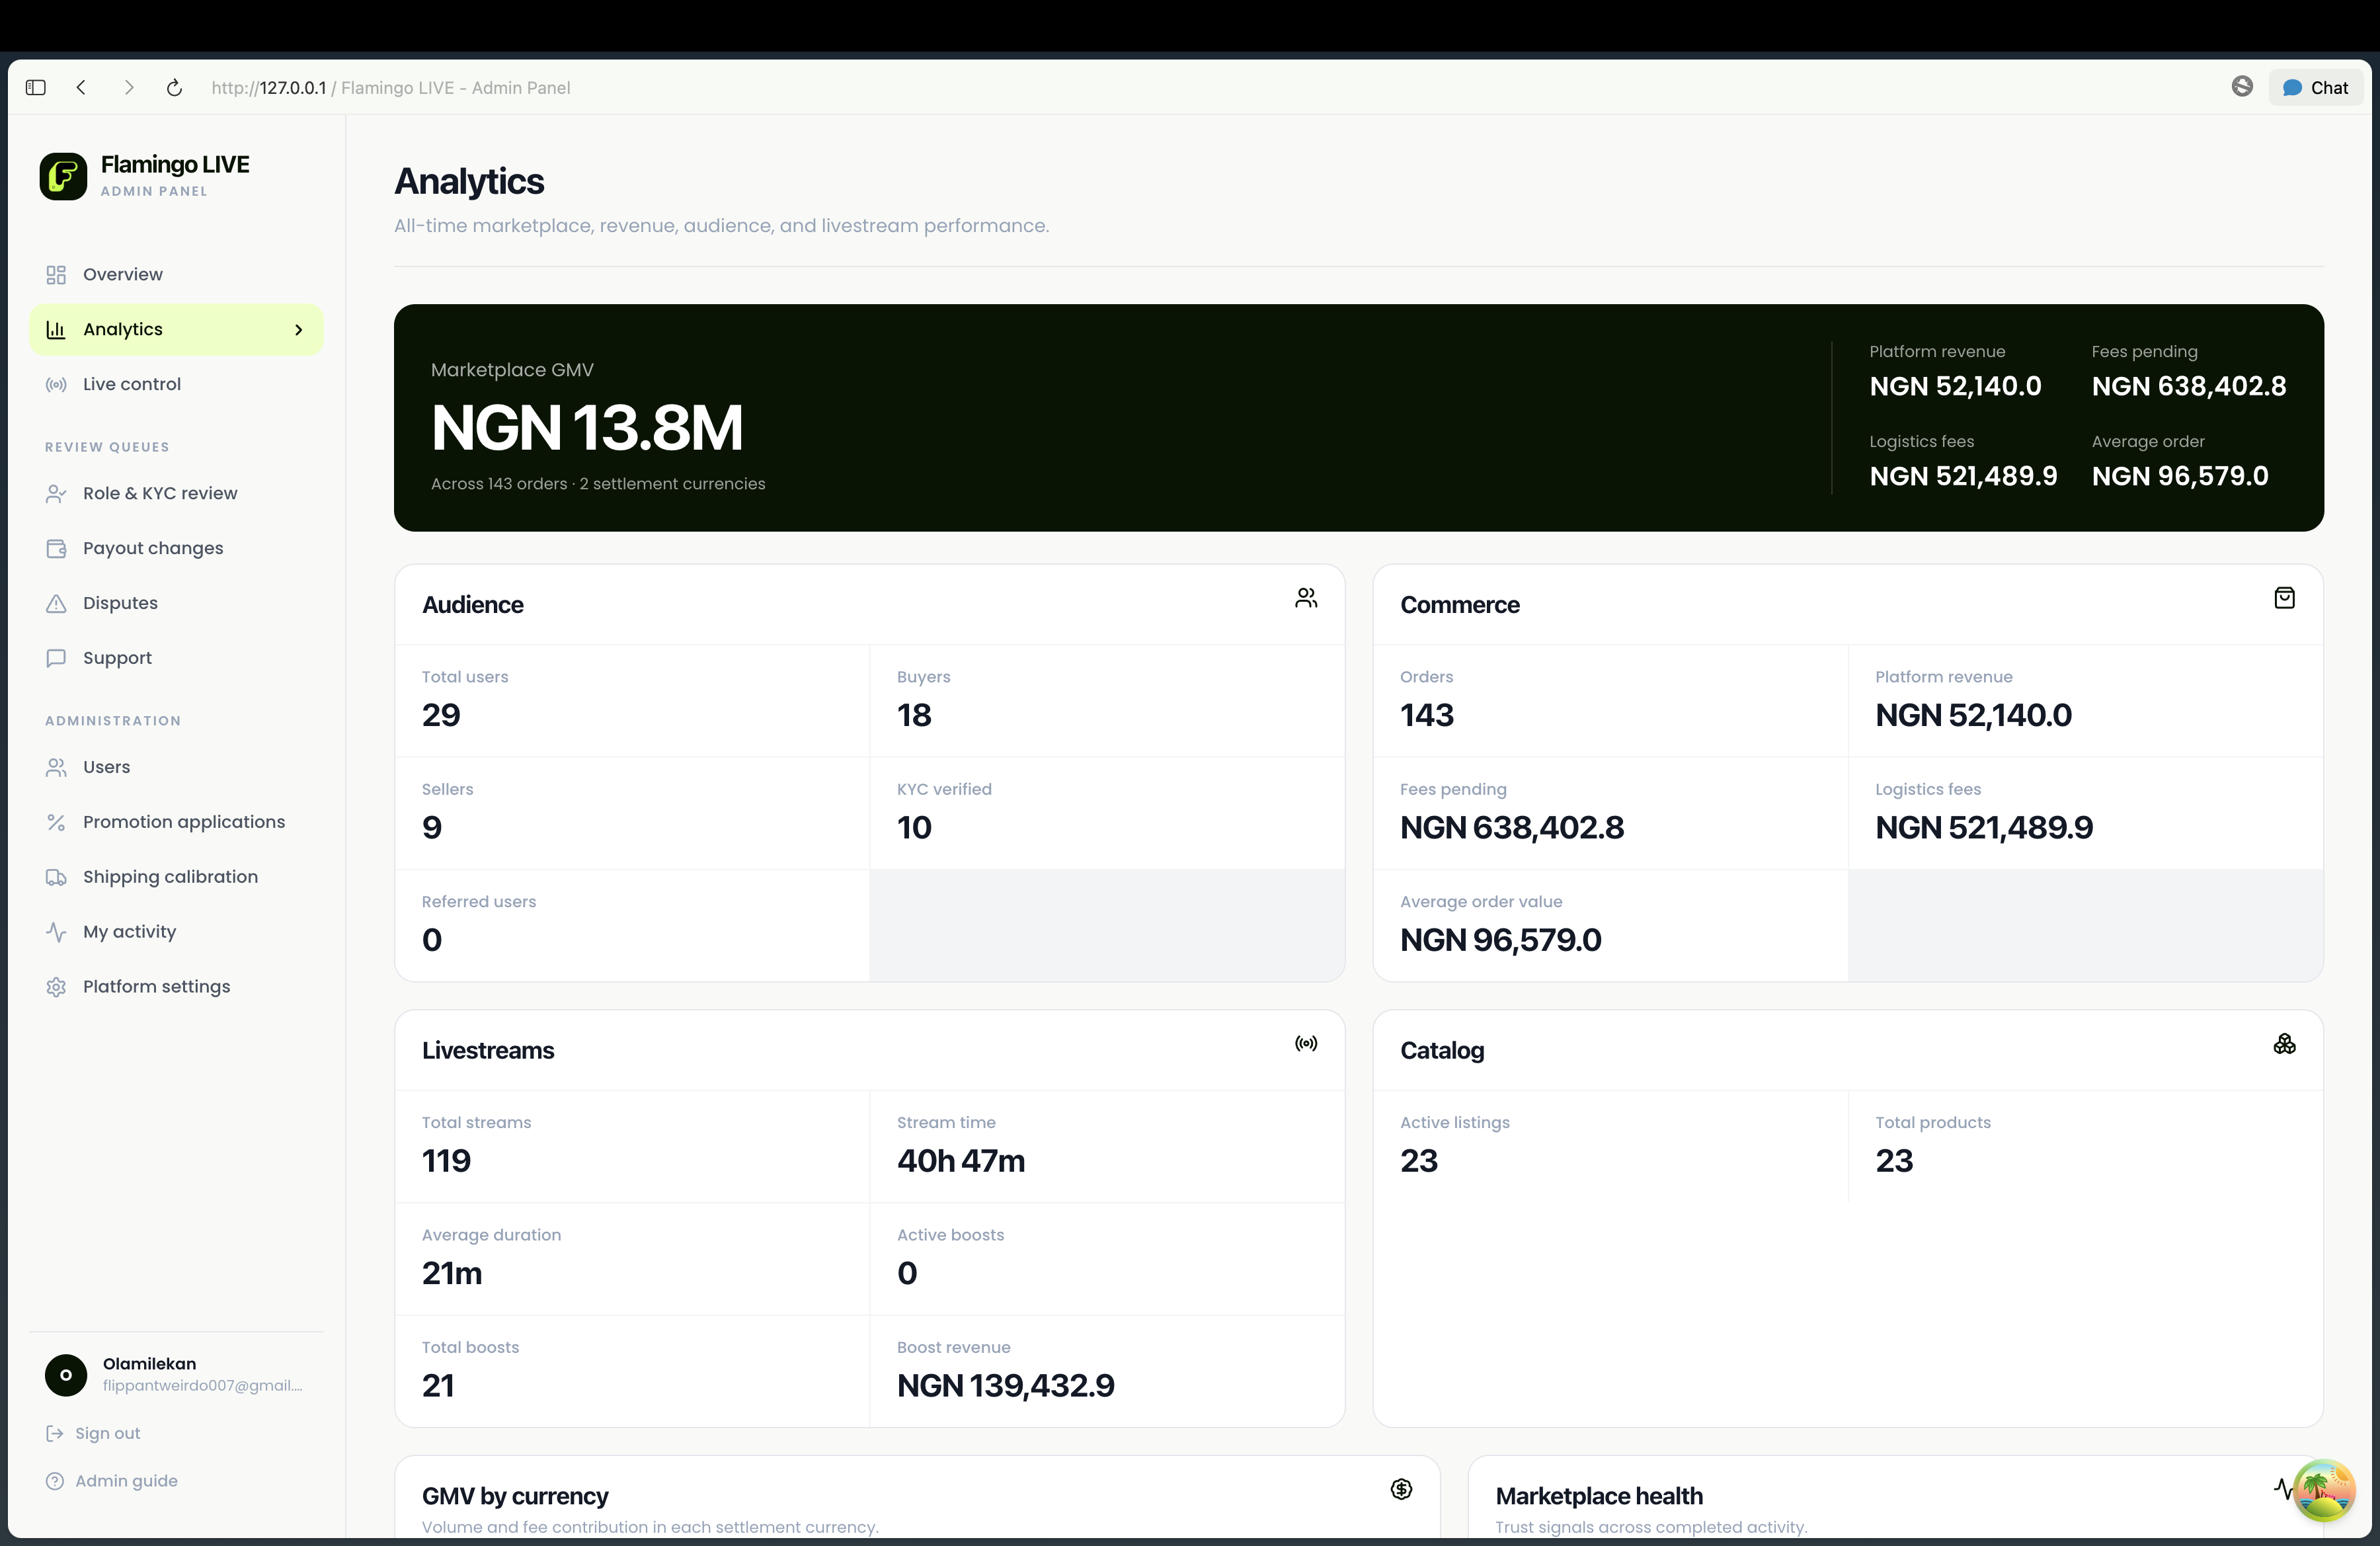The height and width of the screenshot is (1546, 2380).
Task: Toggle the browser sidebar panel icon
Action: [x=36, y=88]
